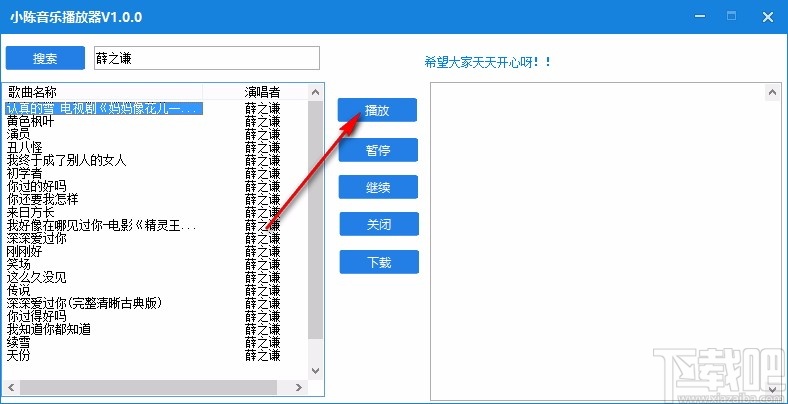Minimize the 小陈音乐播放器 window

point(700,17)
